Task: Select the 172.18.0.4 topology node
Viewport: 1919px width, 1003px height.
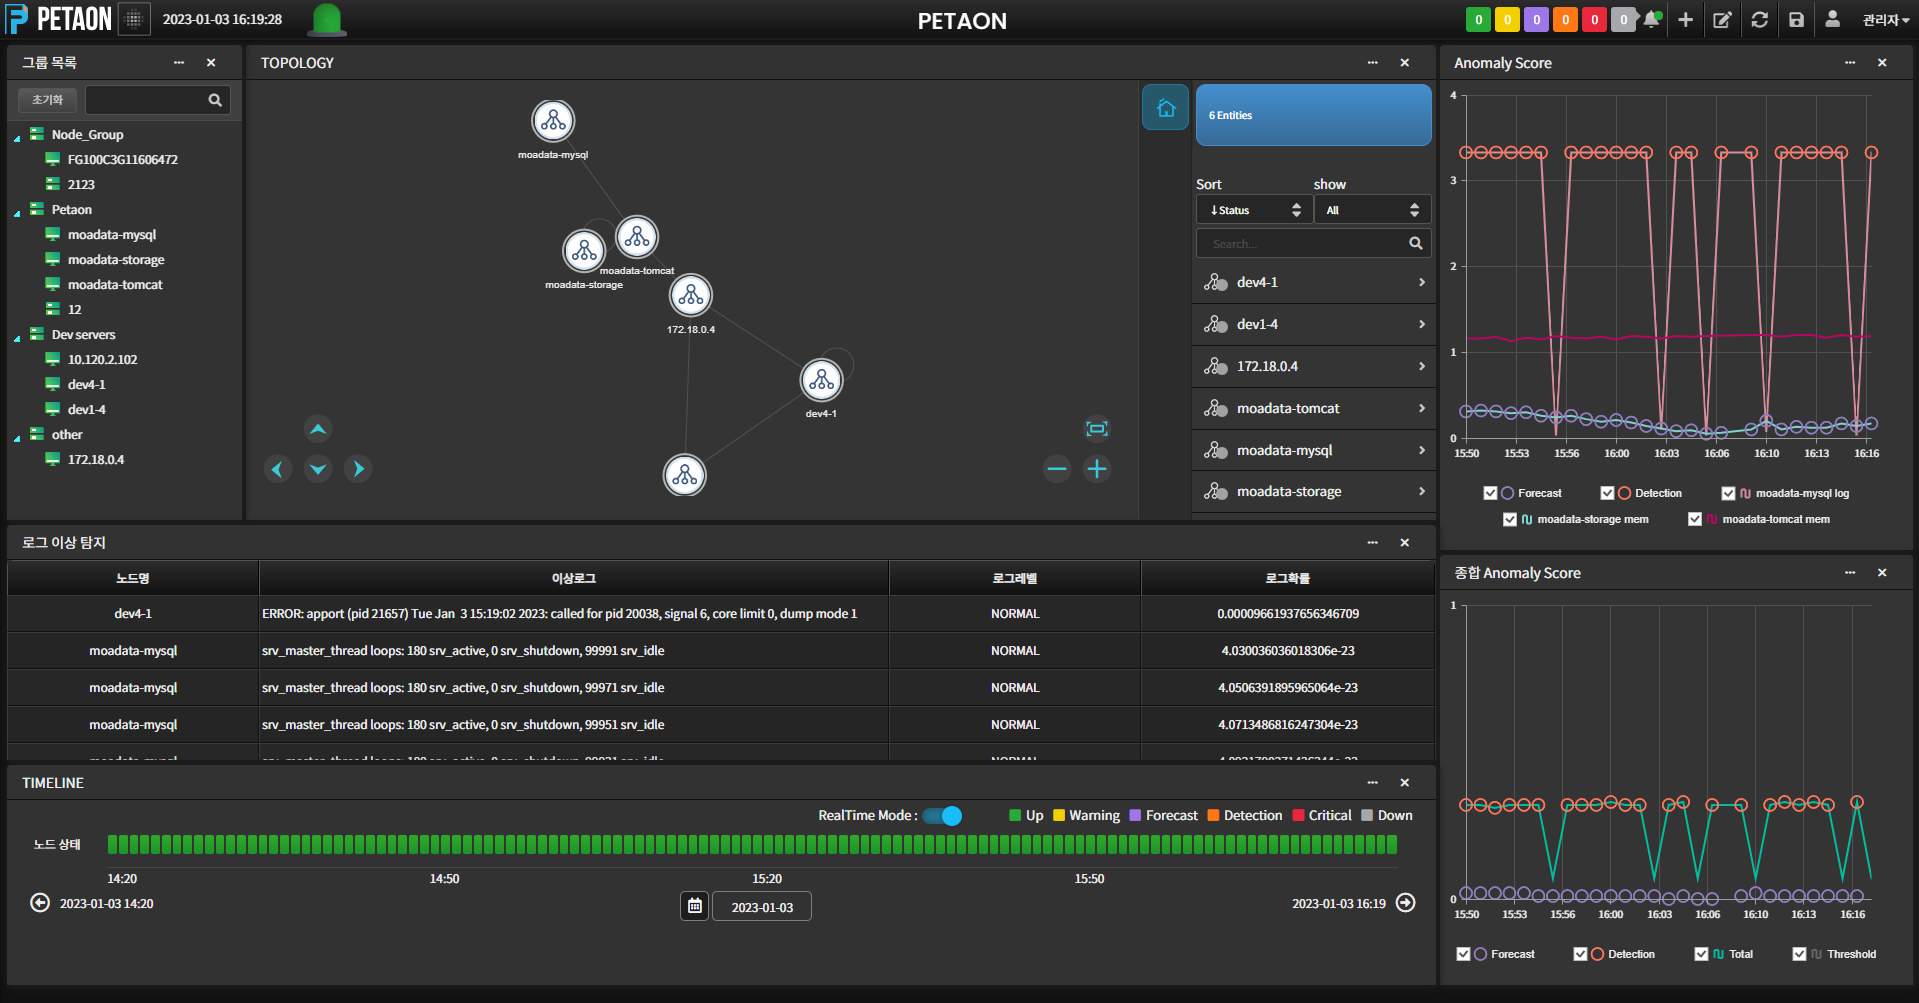Action: pyautogui.click(x=691, y=296)
